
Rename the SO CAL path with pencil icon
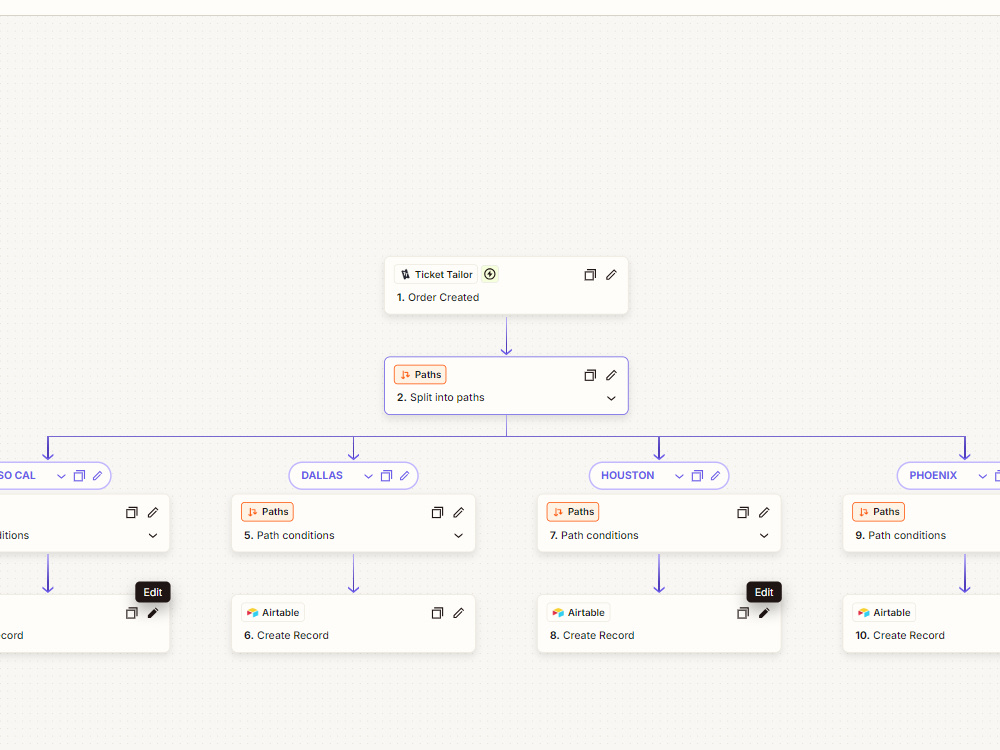pyautogui.click(x=98, y=476)
